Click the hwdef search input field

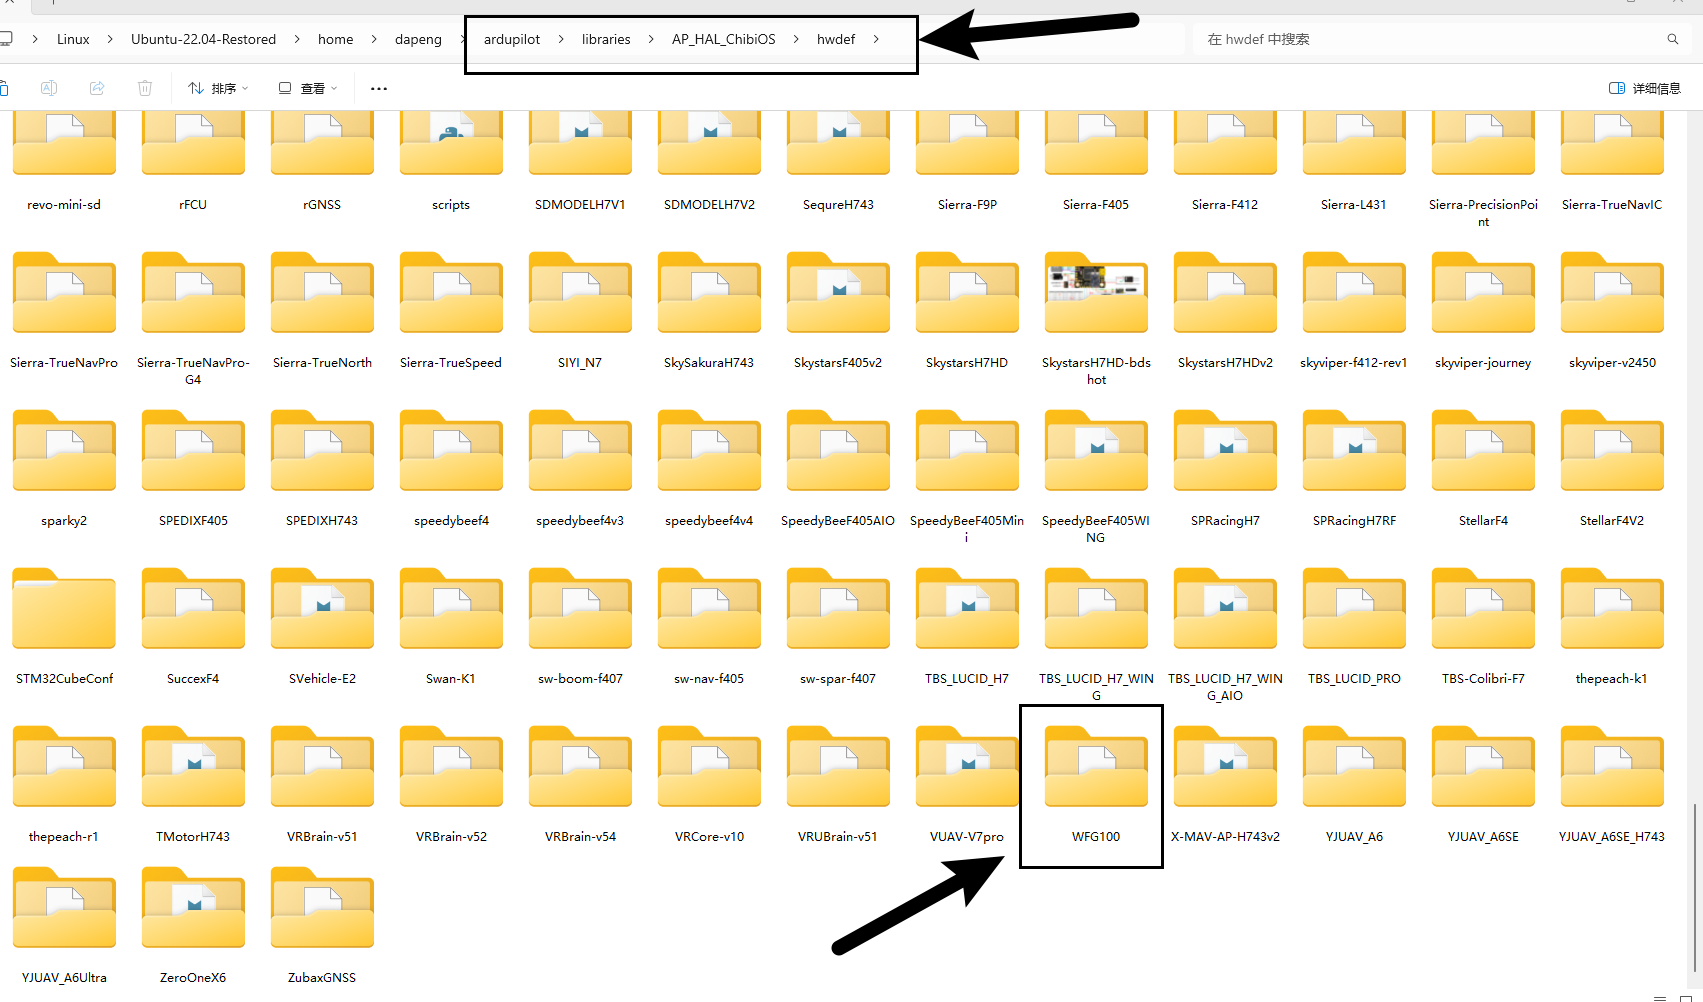pyautogui.click(x=1420, y=39)
